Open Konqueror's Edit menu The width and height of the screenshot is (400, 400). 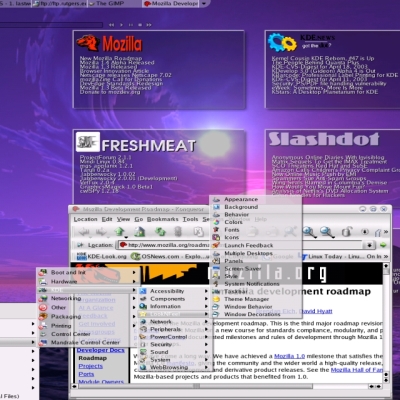point(107,219)
